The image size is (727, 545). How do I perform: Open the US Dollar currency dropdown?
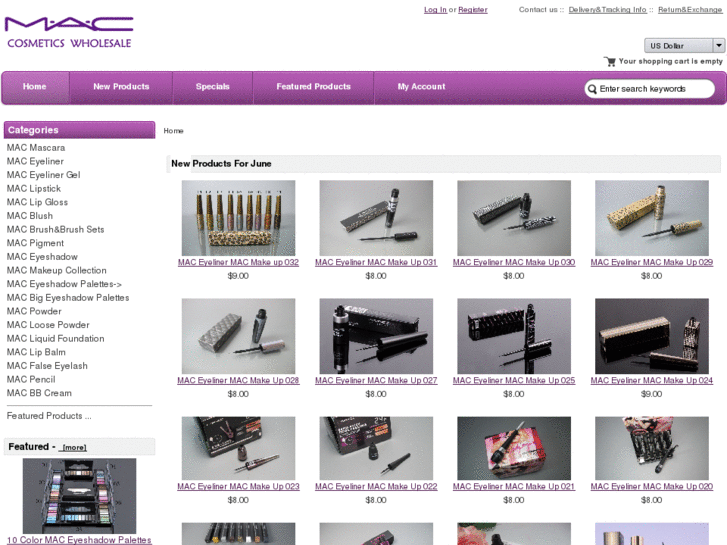684,45
